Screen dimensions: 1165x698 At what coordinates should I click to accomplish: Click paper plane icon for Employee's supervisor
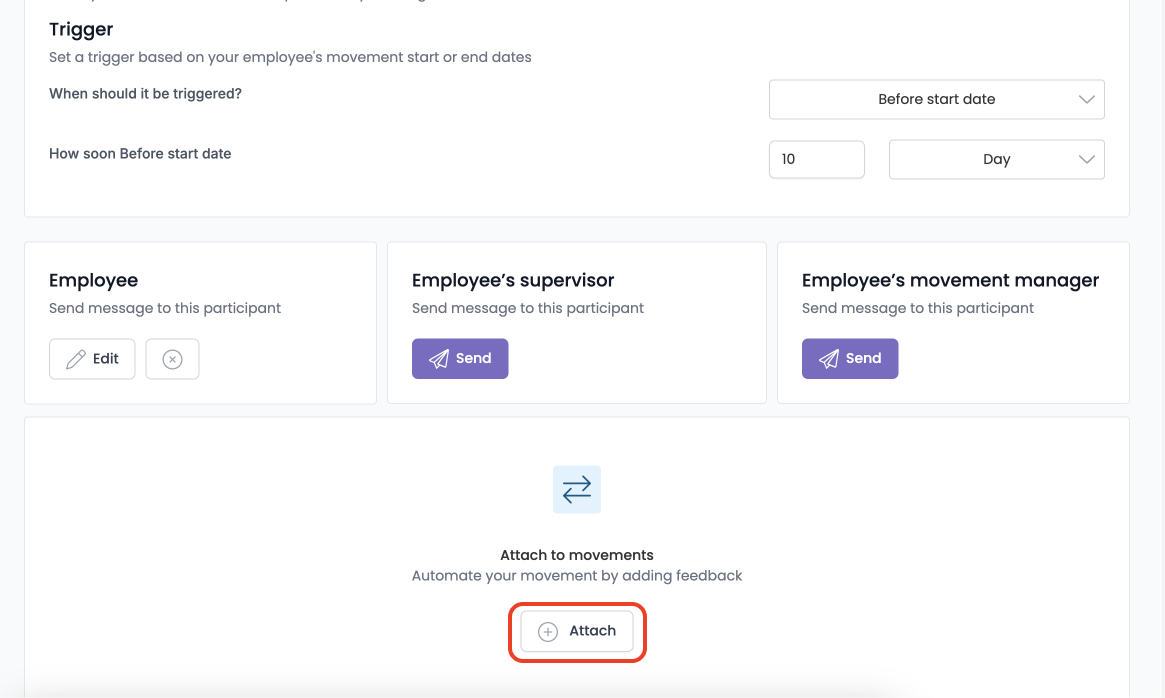[x=439, y=359]
